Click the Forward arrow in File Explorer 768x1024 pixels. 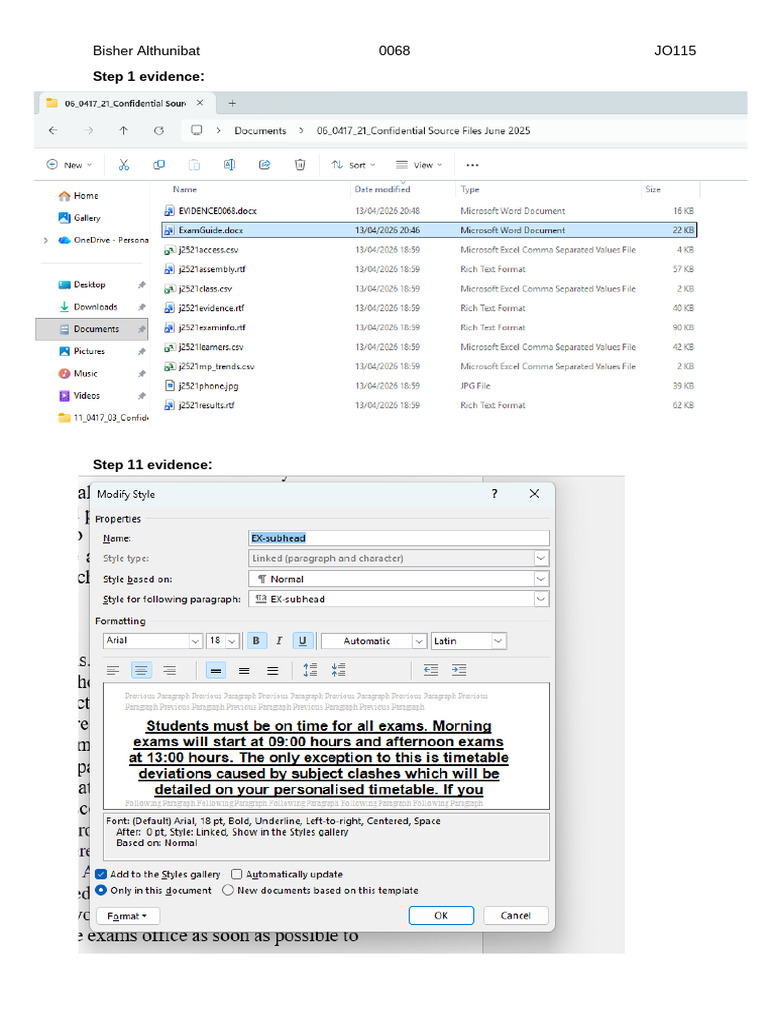point(88,131)
